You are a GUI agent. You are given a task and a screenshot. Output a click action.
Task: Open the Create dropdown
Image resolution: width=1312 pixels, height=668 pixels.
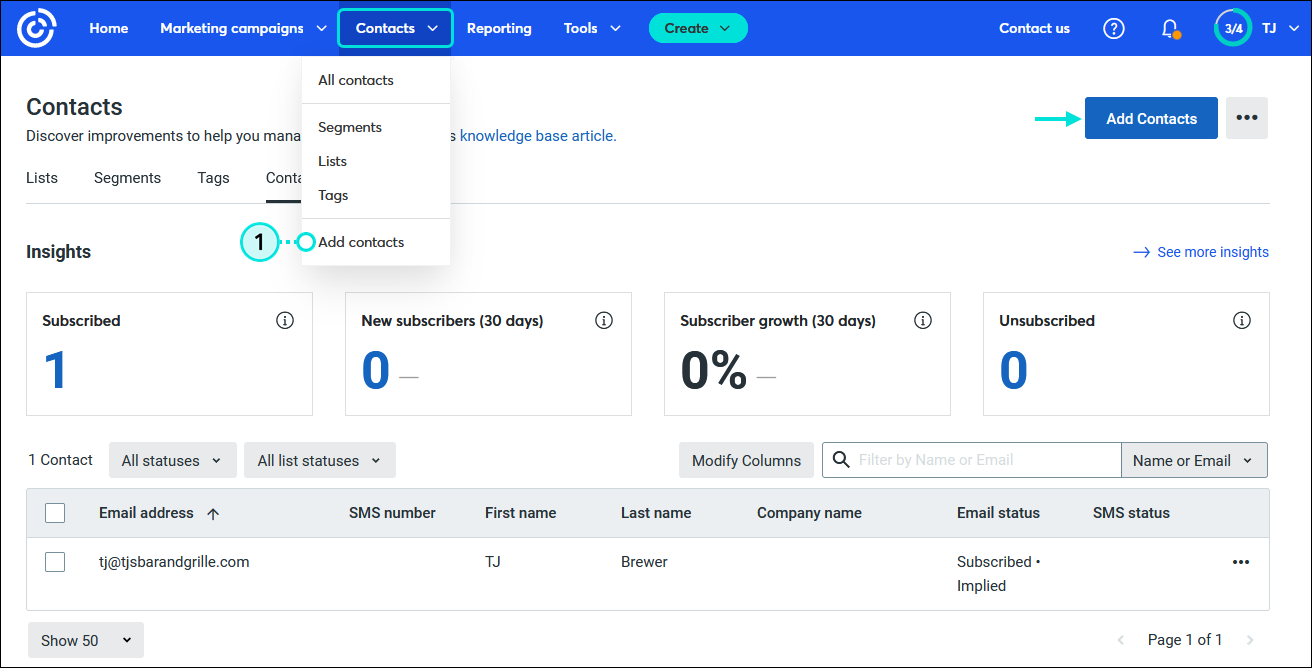coord(698,28)
